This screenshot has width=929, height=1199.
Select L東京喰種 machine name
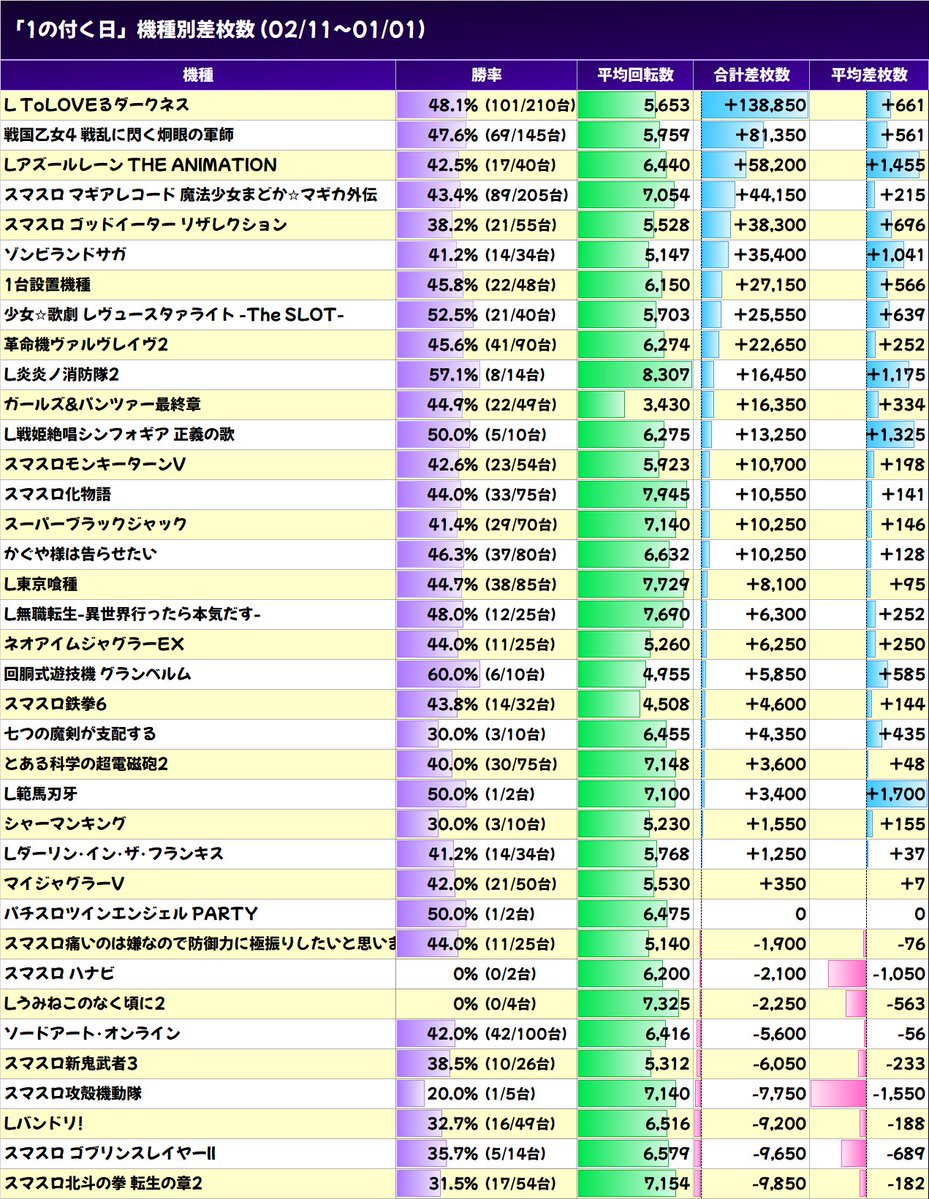(x=41, y=584)
